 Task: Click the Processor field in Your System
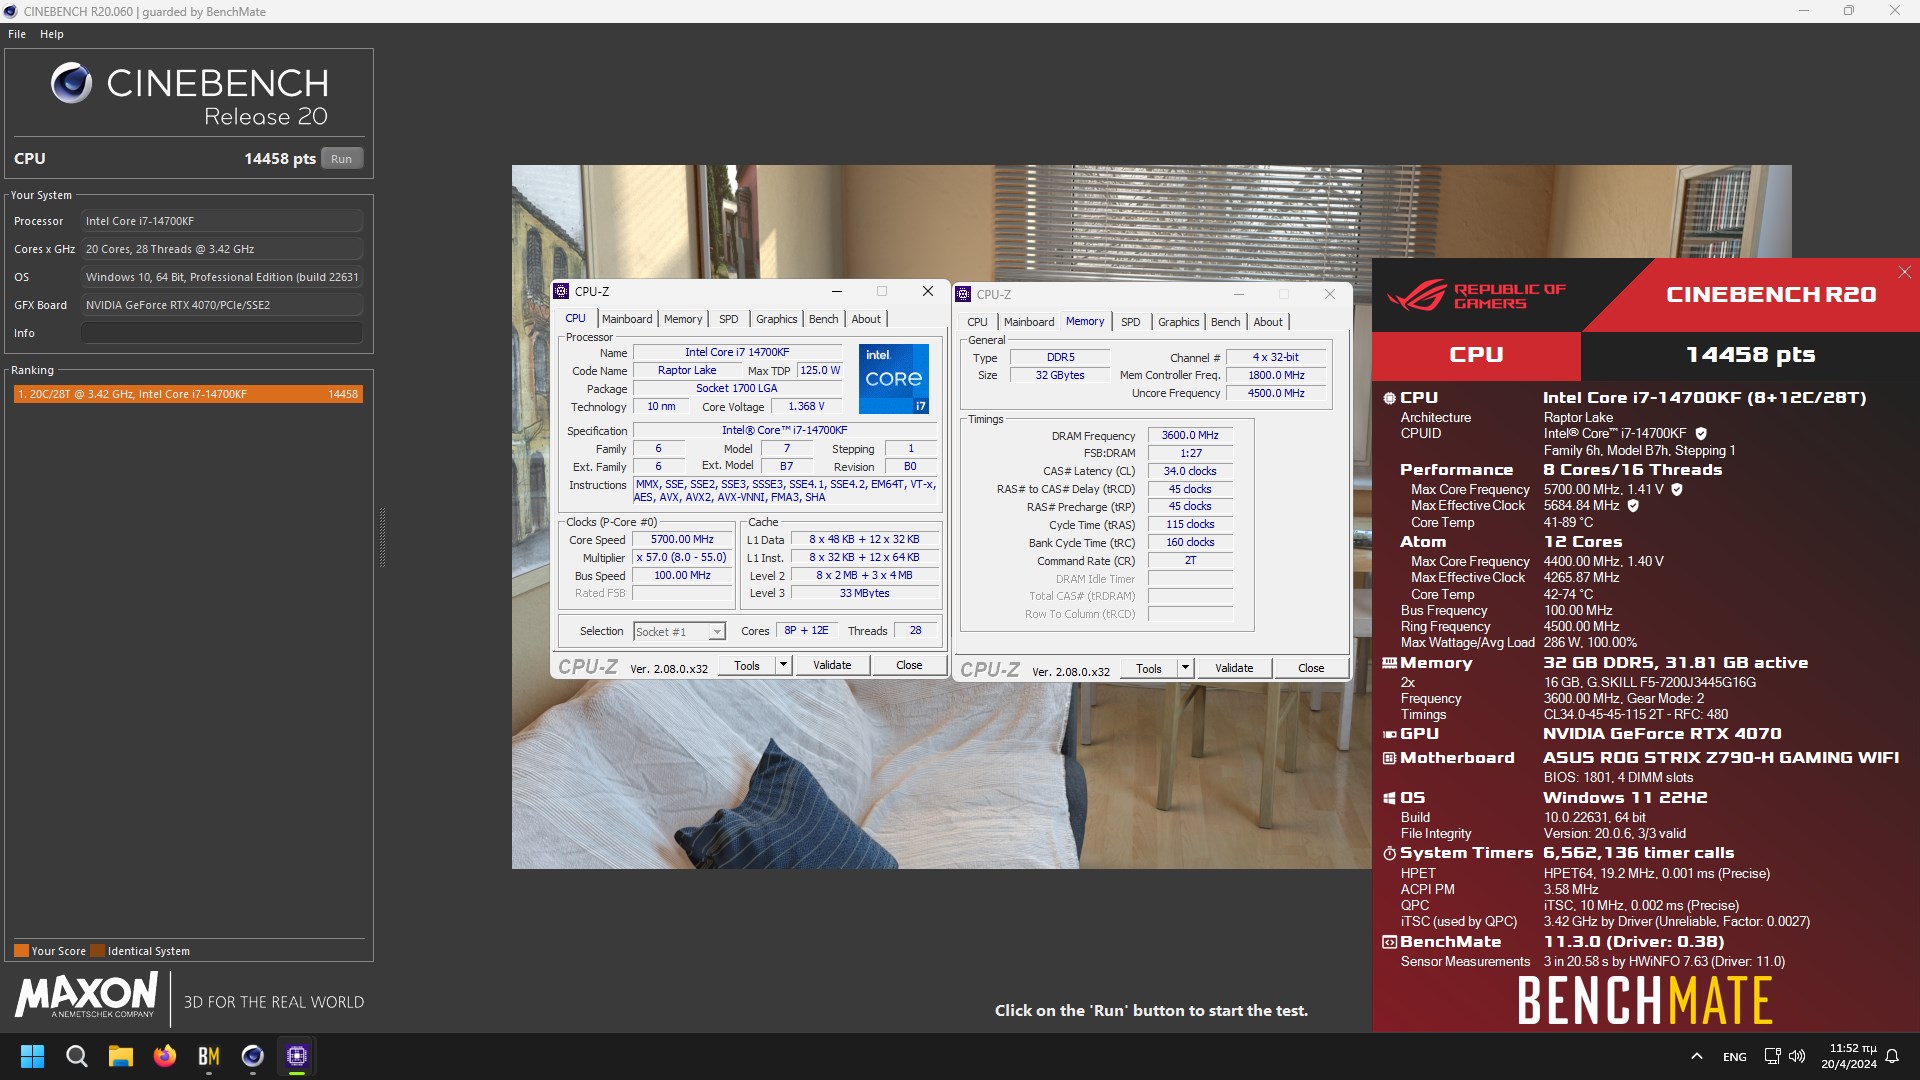222,221
